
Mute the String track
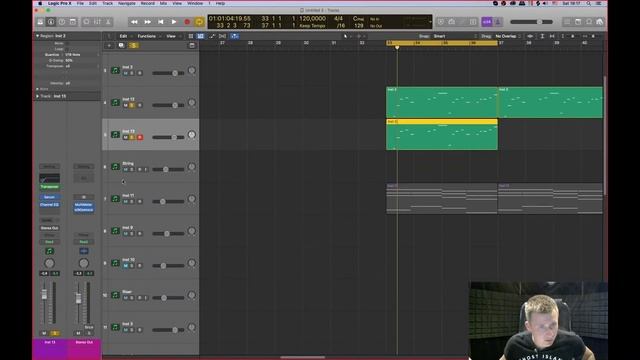tap(125, 169)
